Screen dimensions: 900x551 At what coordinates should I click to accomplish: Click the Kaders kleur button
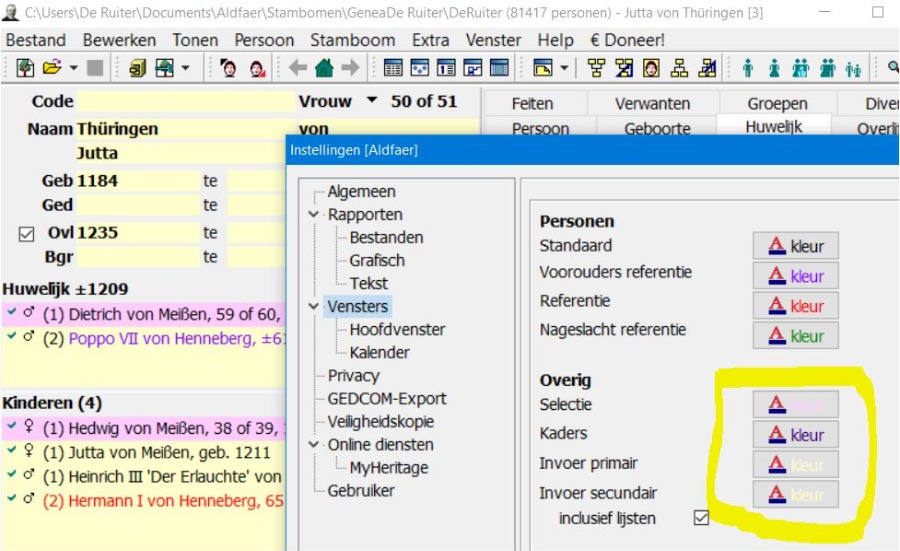795,435
